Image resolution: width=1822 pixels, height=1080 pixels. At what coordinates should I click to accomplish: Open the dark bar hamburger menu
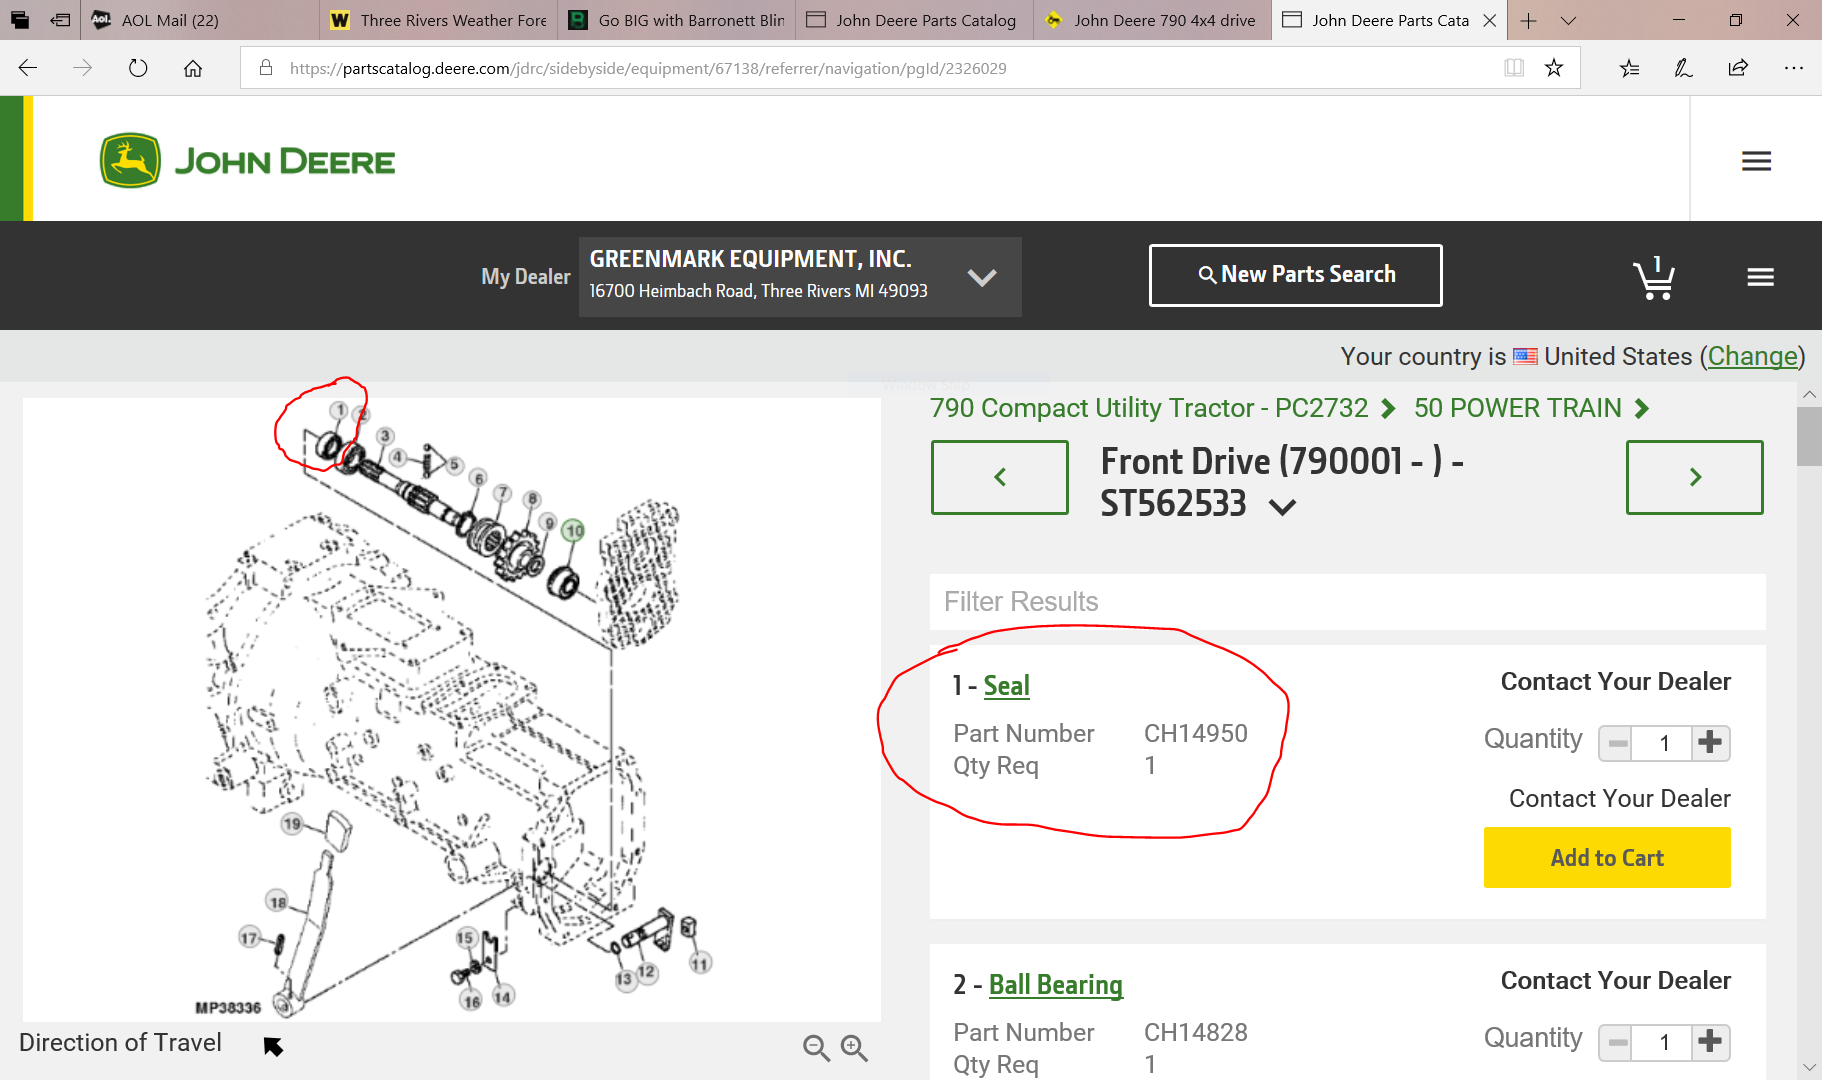(x=1760, y=277)
